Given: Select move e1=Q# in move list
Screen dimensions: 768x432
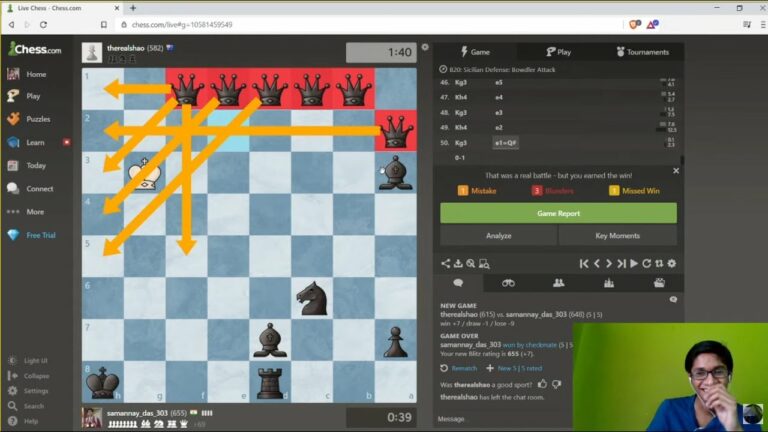Looking at the screenshot, I should coord(505,143).
